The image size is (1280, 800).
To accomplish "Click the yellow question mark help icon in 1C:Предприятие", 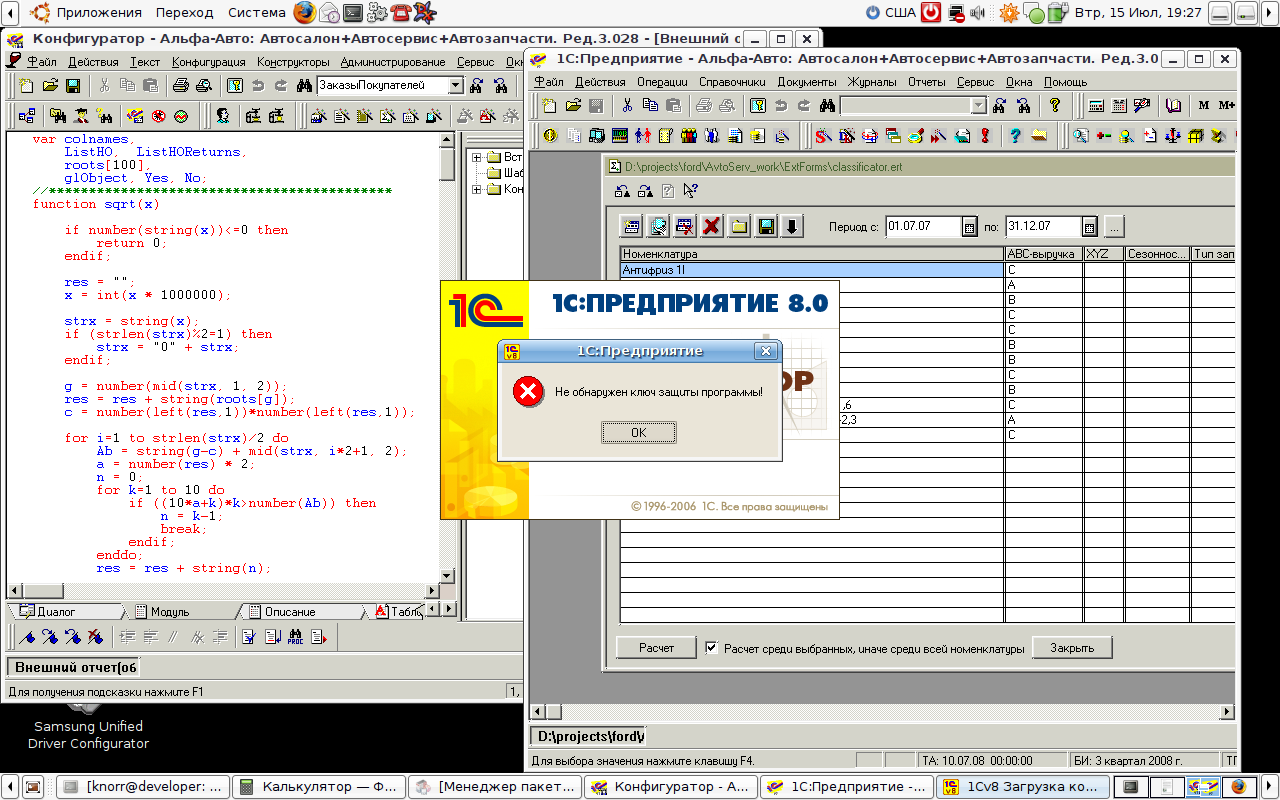I will tap(1054, 105).
